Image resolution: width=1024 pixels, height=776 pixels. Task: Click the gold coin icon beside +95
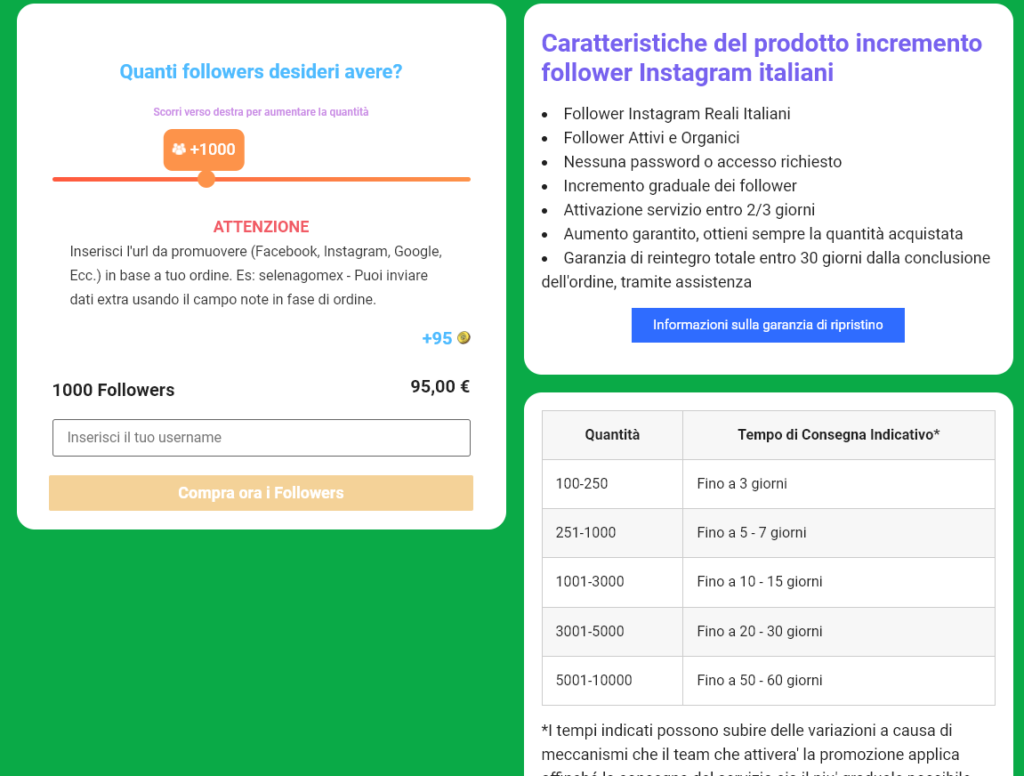click(464, 338)
